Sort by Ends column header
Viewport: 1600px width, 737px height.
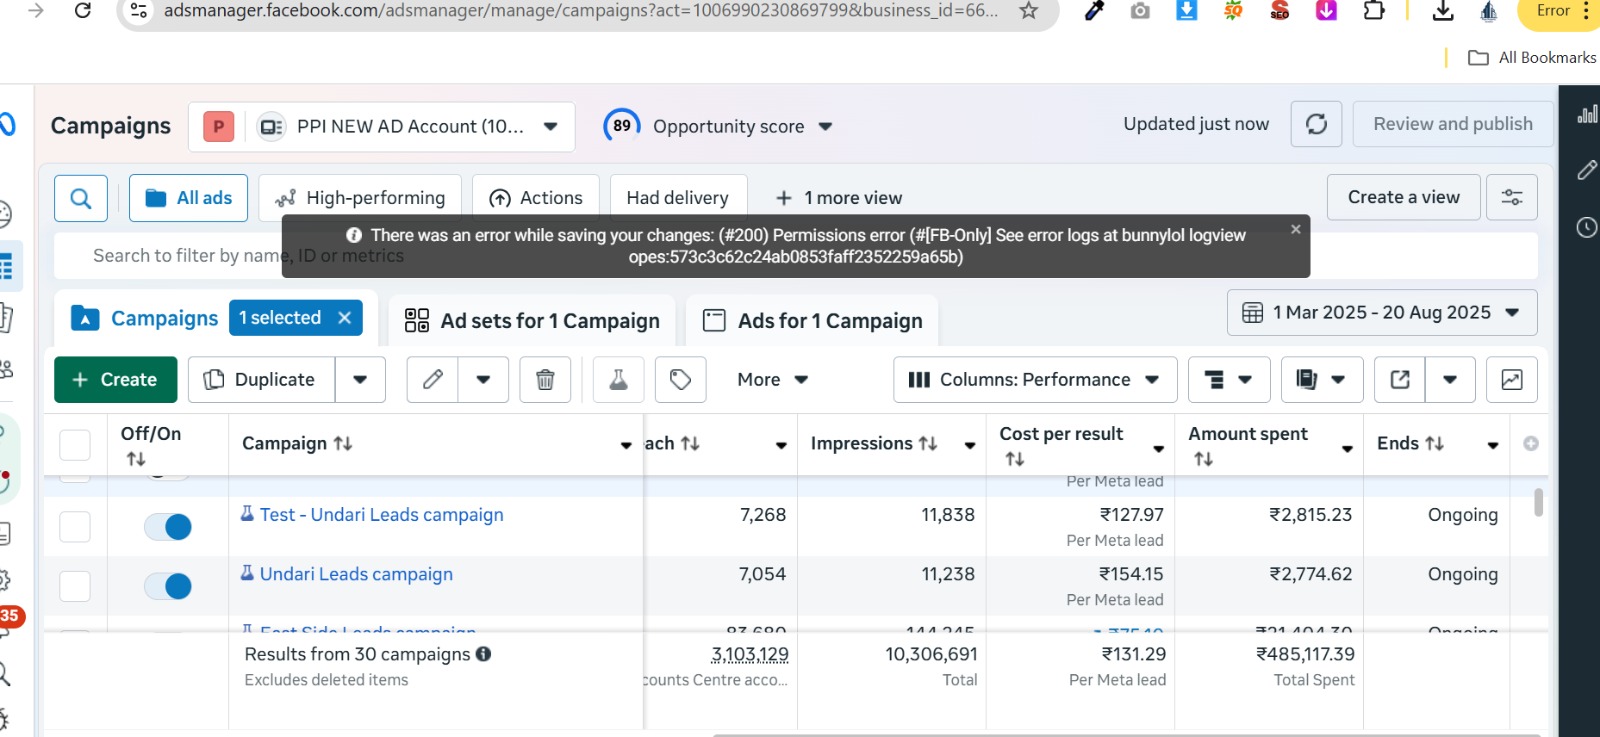[1410, 444]
